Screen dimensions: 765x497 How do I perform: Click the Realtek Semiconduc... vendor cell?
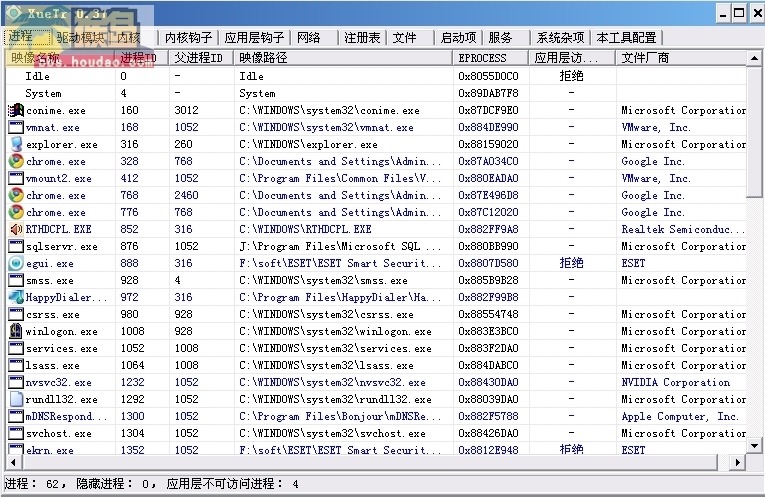click(683, 229)
